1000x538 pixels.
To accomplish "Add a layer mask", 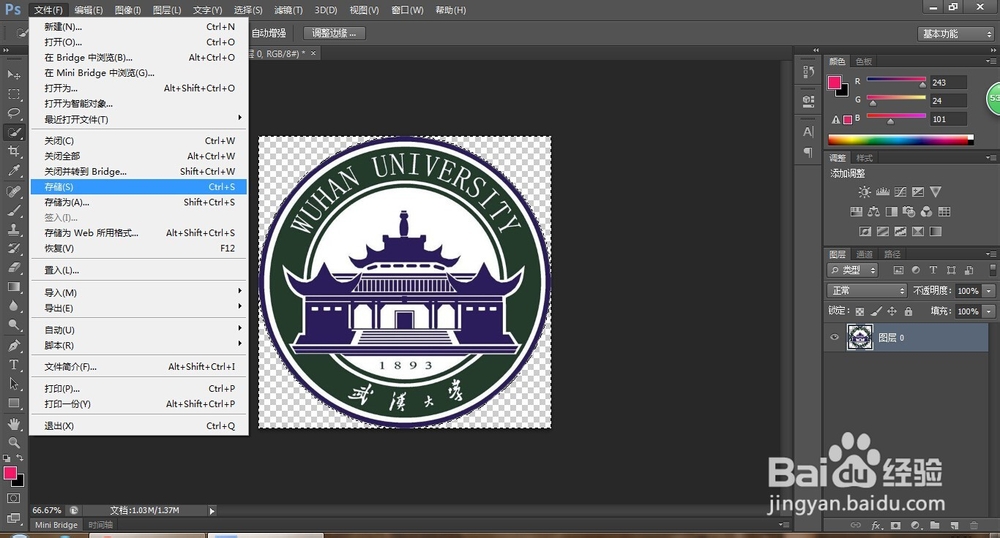I will (895, 525).
